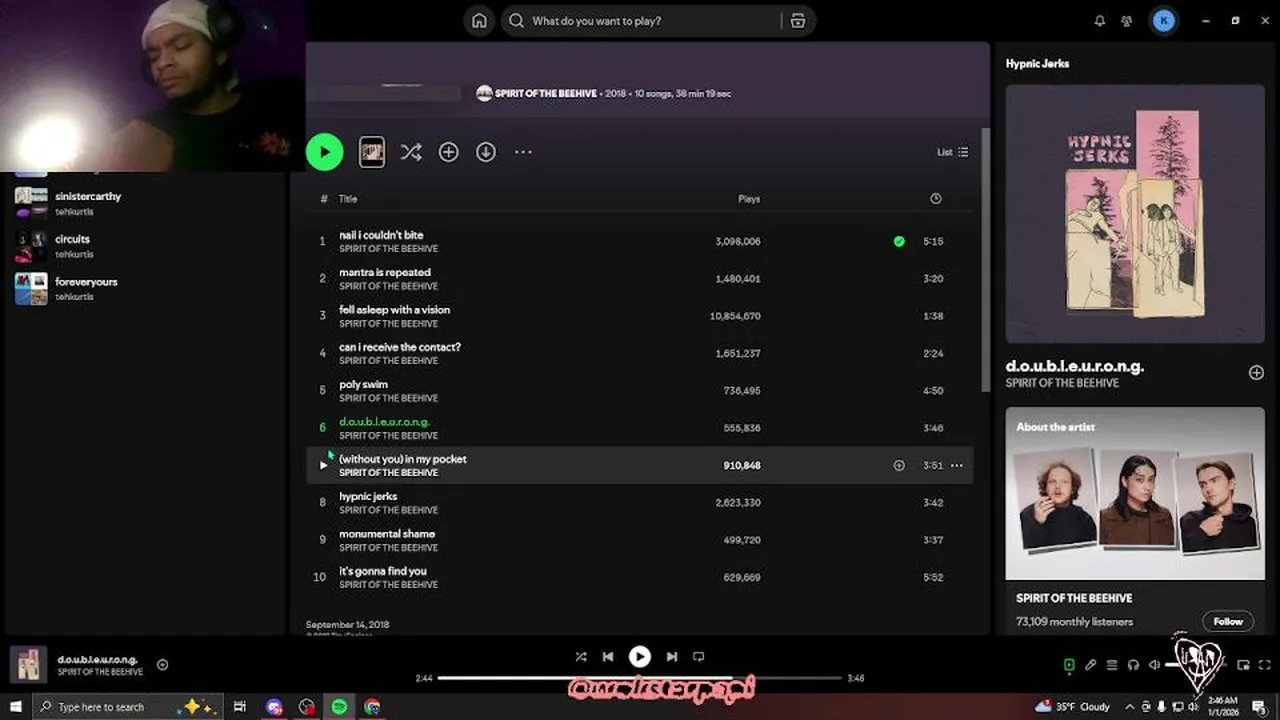Open the Windows Start menu
This screenshot has height=720, width=1280.
coord(15,706)
